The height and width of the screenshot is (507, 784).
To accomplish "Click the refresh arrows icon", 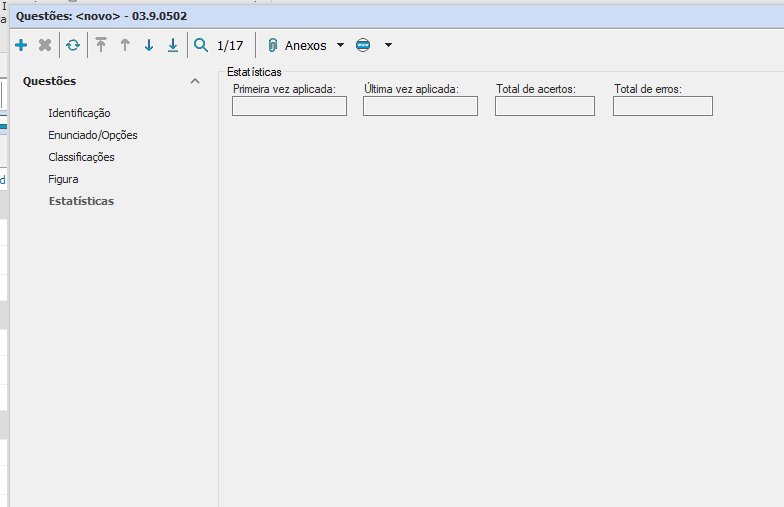I will click(x=73, y=45).
